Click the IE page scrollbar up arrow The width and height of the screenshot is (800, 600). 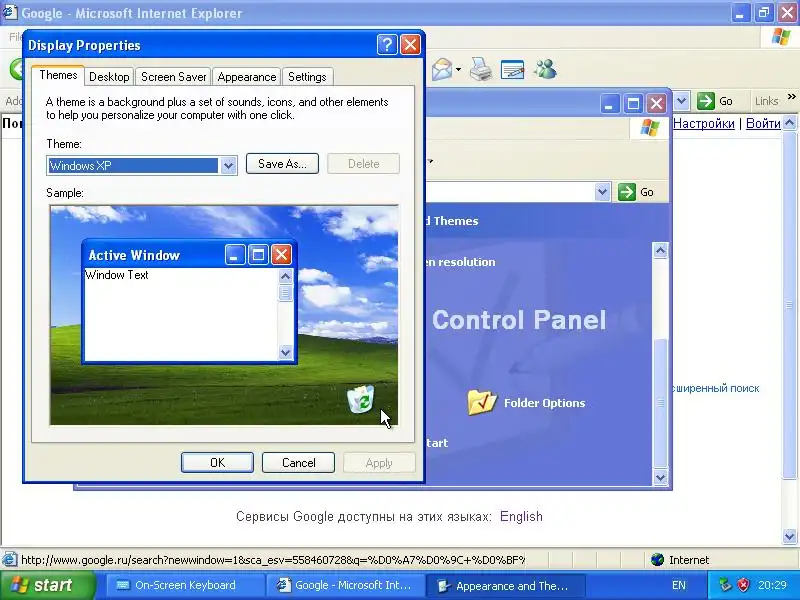[x=789, y=123]
